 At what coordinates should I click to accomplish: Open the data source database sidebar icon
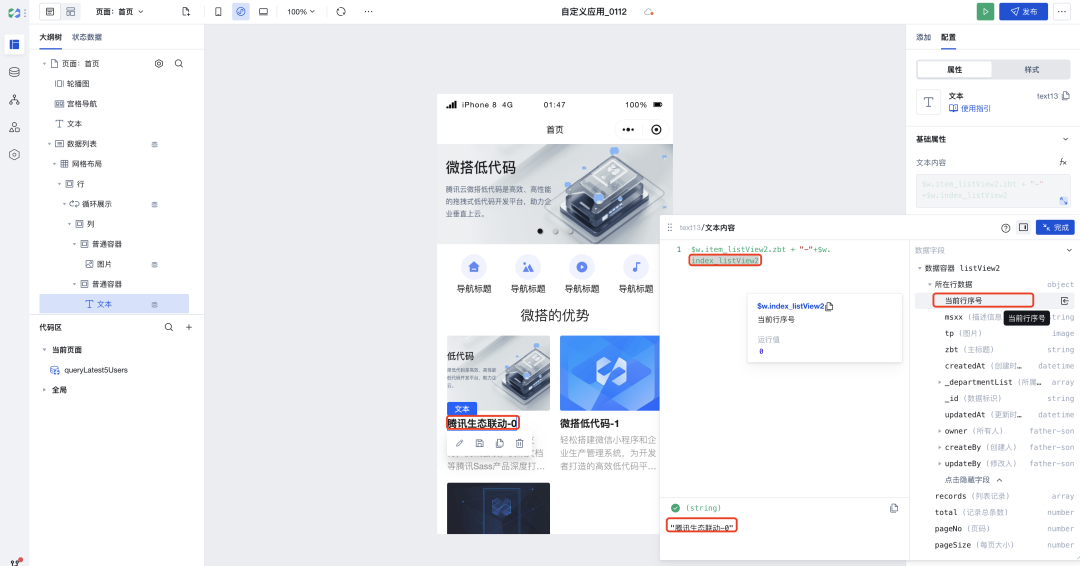coord(14,72)
